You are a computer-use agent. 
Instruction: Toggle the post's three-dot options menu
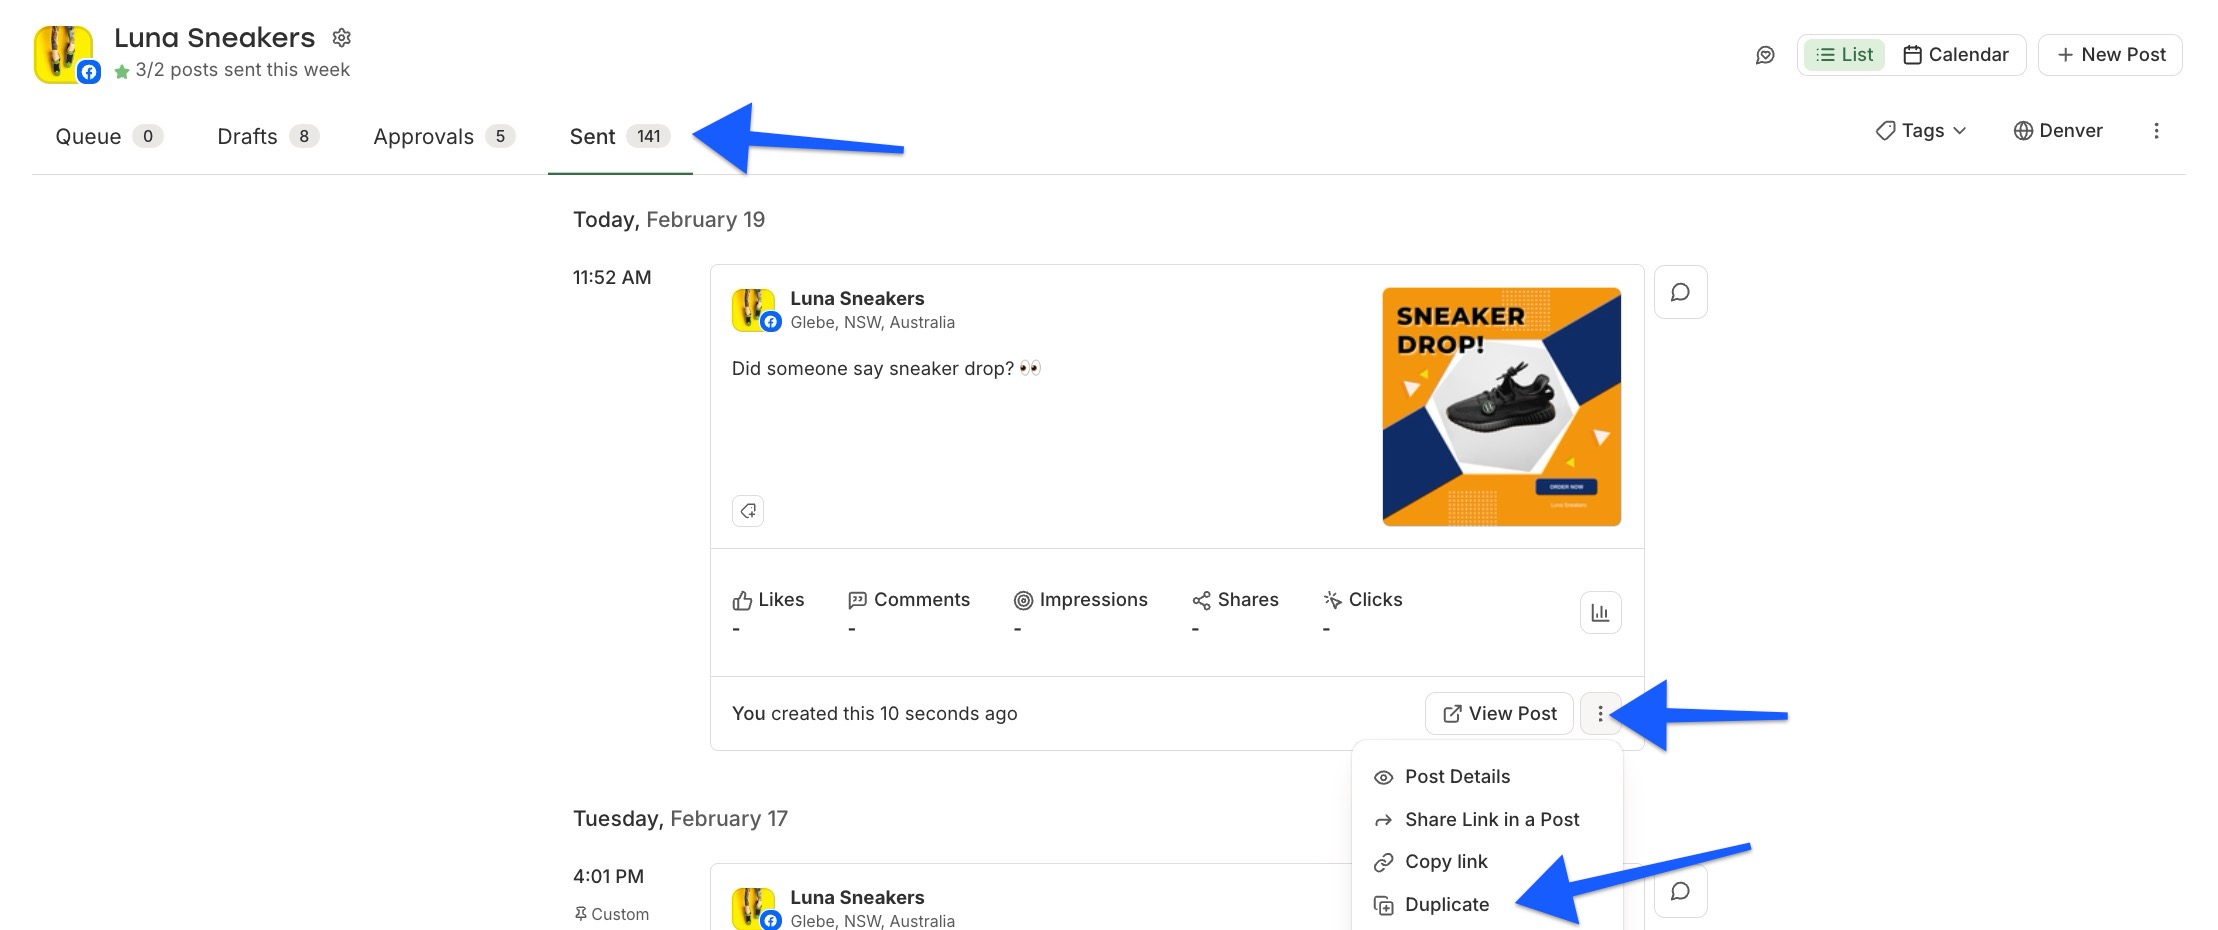1600,714
